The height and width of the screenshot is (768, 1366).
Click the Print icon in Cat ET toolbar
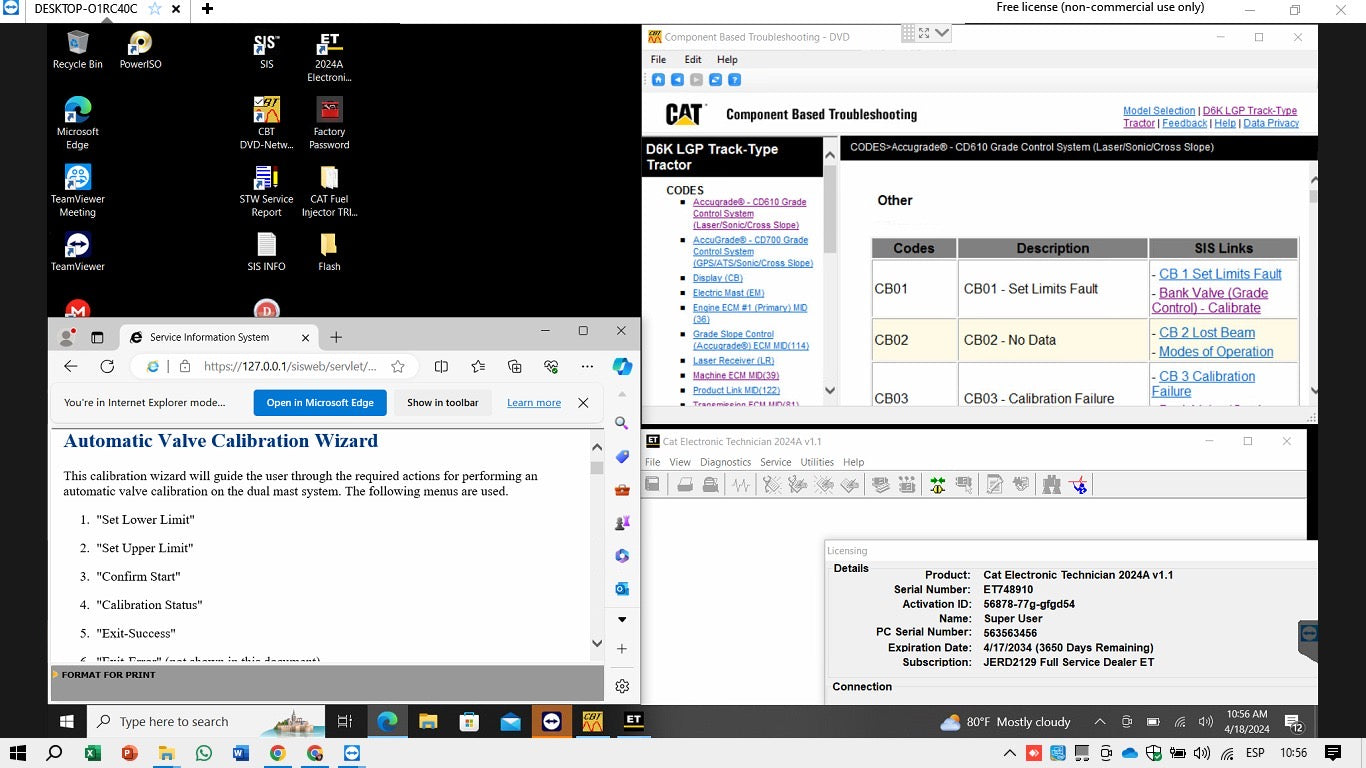coord(684,484)
